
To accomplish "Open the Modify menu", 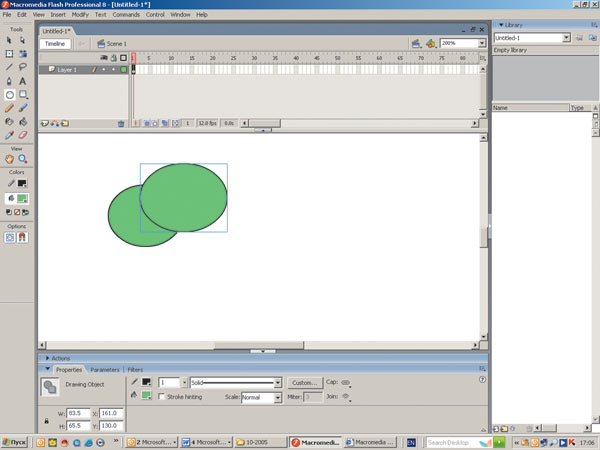I will 80,15.
